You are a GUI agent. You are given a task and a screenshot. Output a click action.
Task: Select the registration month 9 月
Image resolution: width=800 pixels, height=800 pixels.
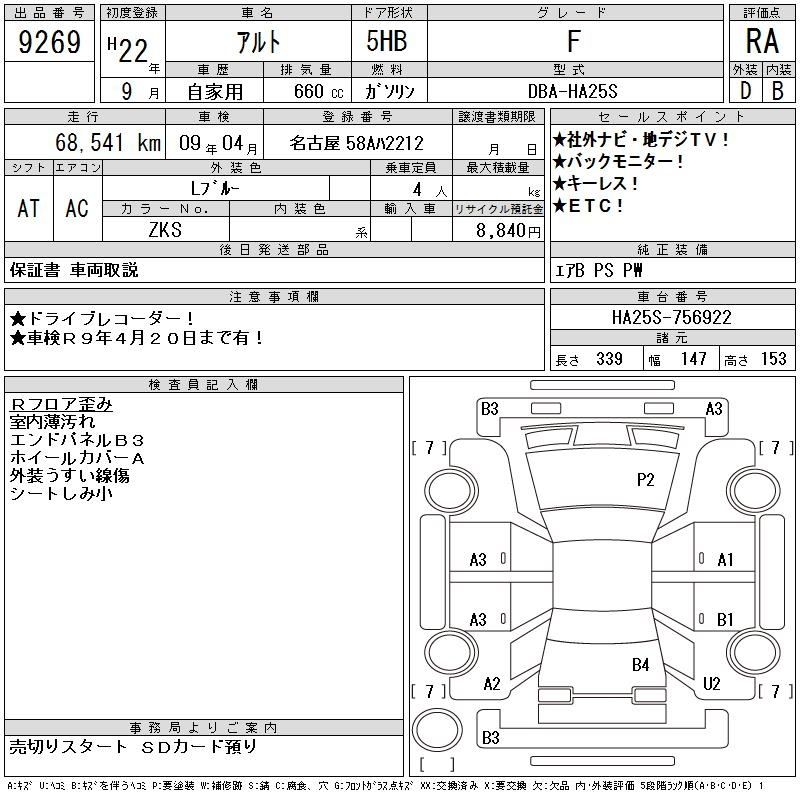(x=140, y=91)
